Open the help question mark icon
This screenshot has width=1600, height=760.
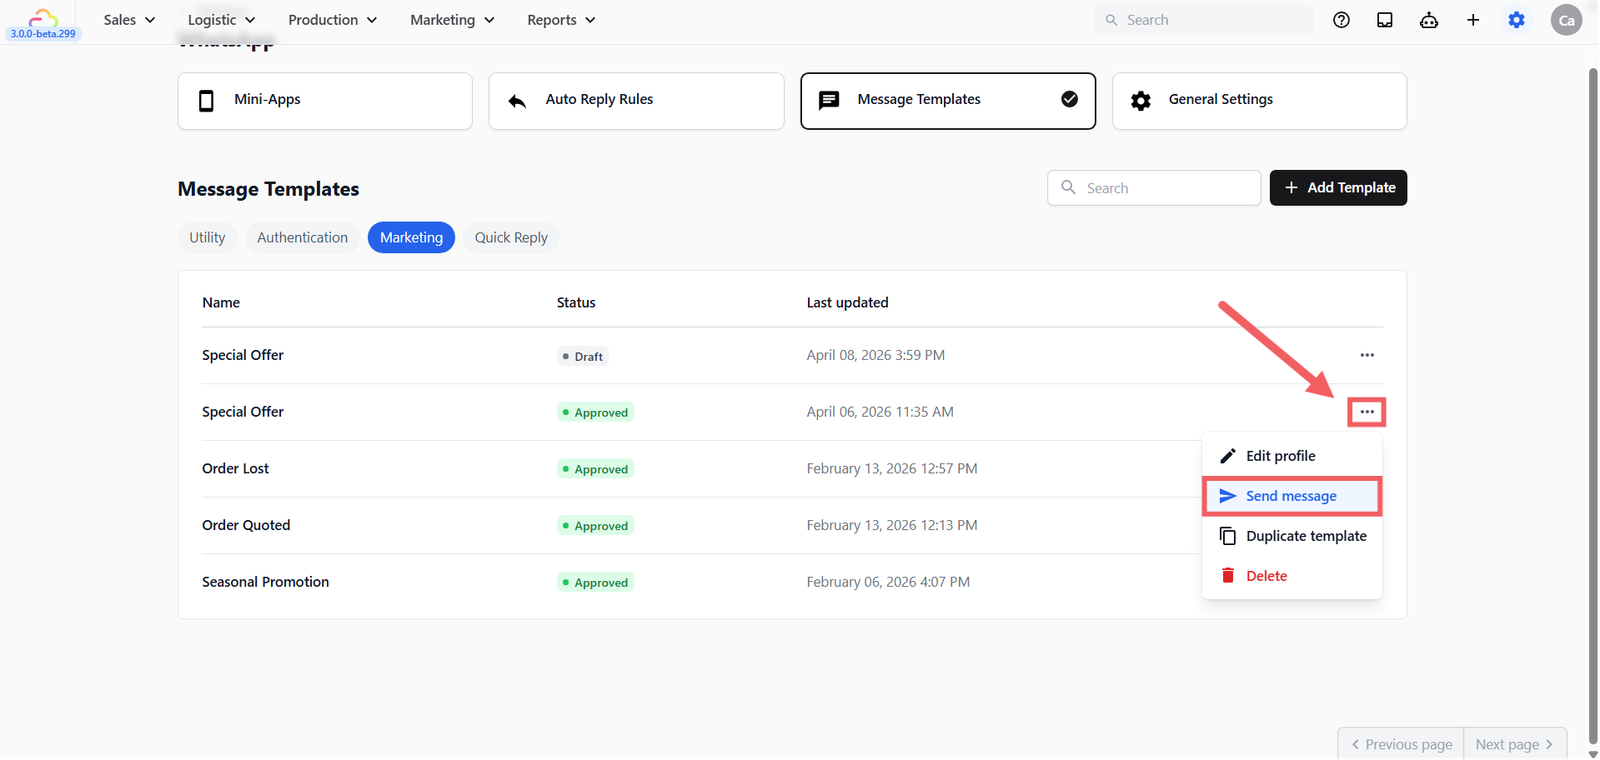1341,20
